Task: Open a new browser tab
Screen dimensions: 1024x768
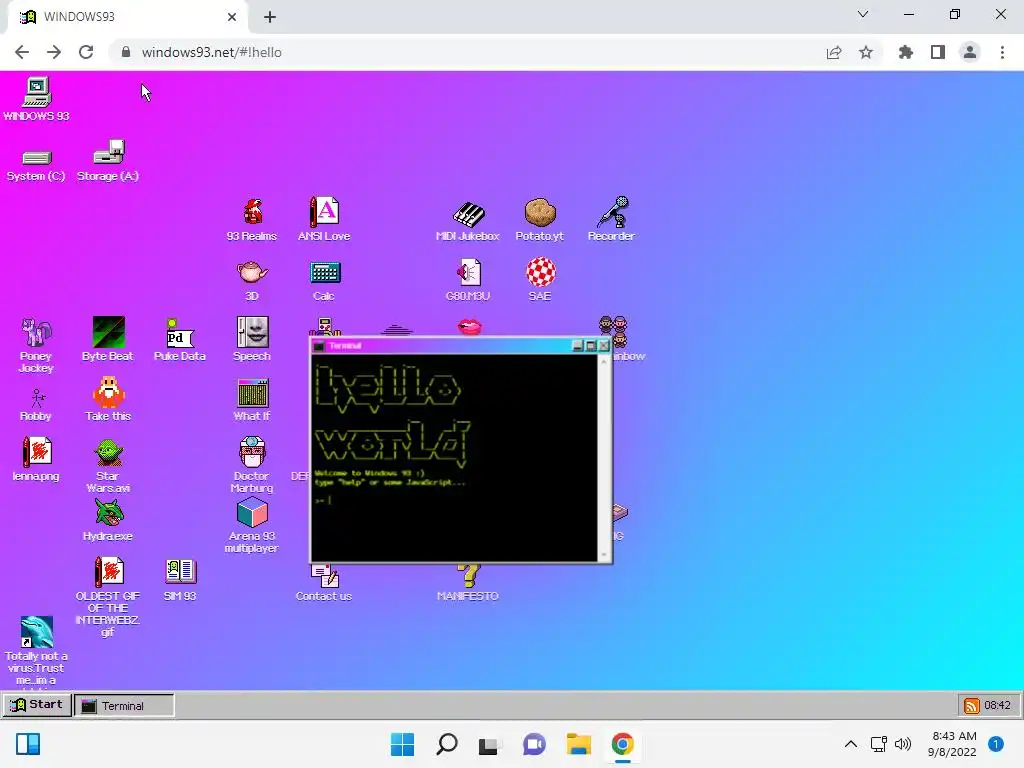Action: pos(270,17)
